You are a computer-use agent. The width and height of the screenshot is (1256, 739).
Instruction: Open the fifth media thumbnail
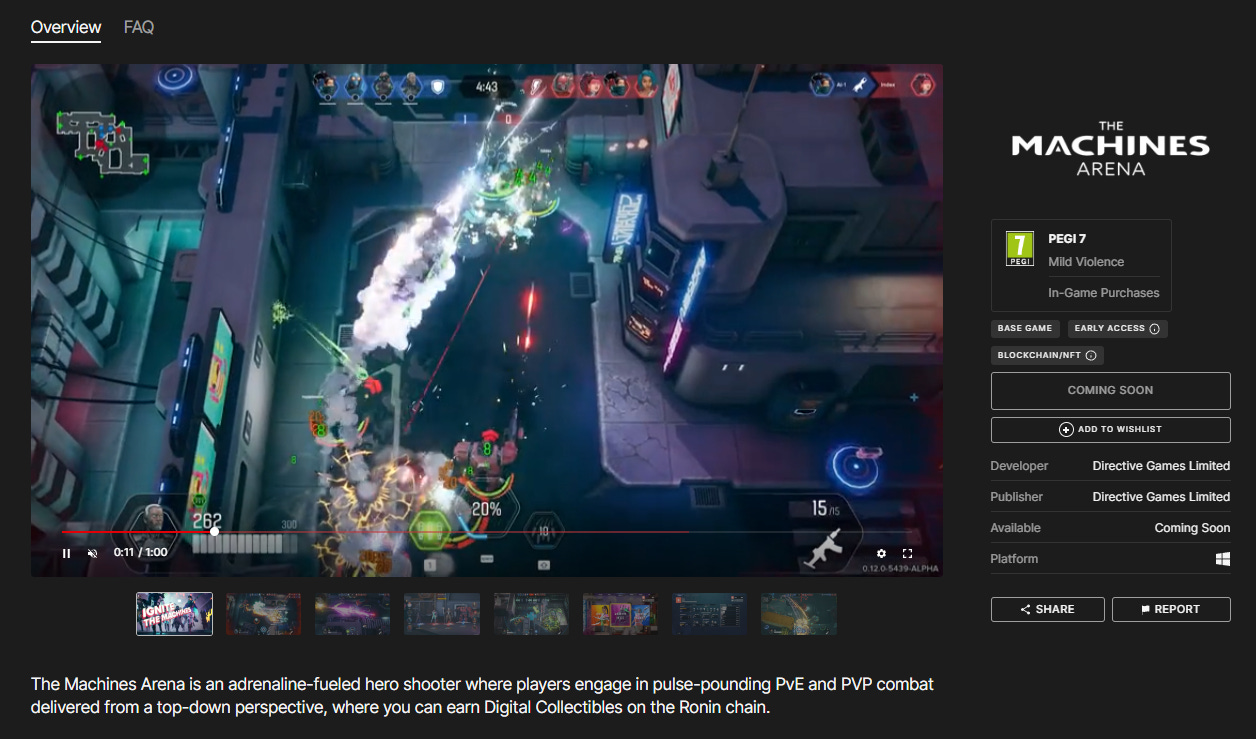tap(531, 614)
